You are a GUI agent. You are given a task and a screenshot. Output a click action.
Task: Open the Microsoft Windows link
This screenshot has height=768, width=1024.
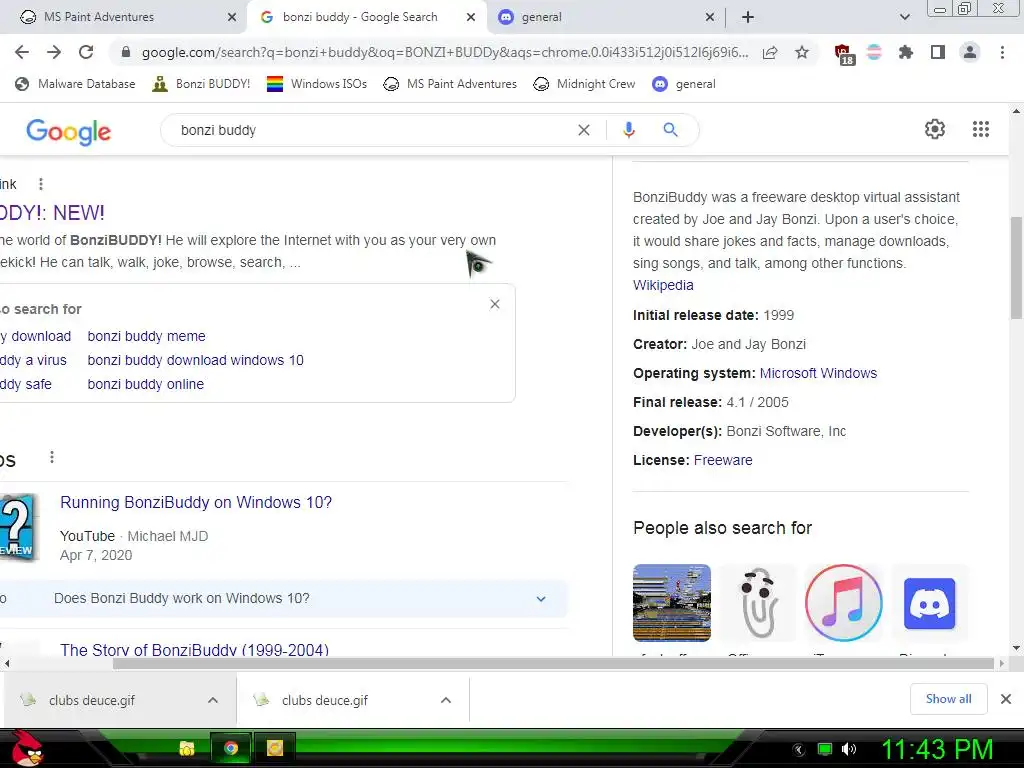point(818,374)
